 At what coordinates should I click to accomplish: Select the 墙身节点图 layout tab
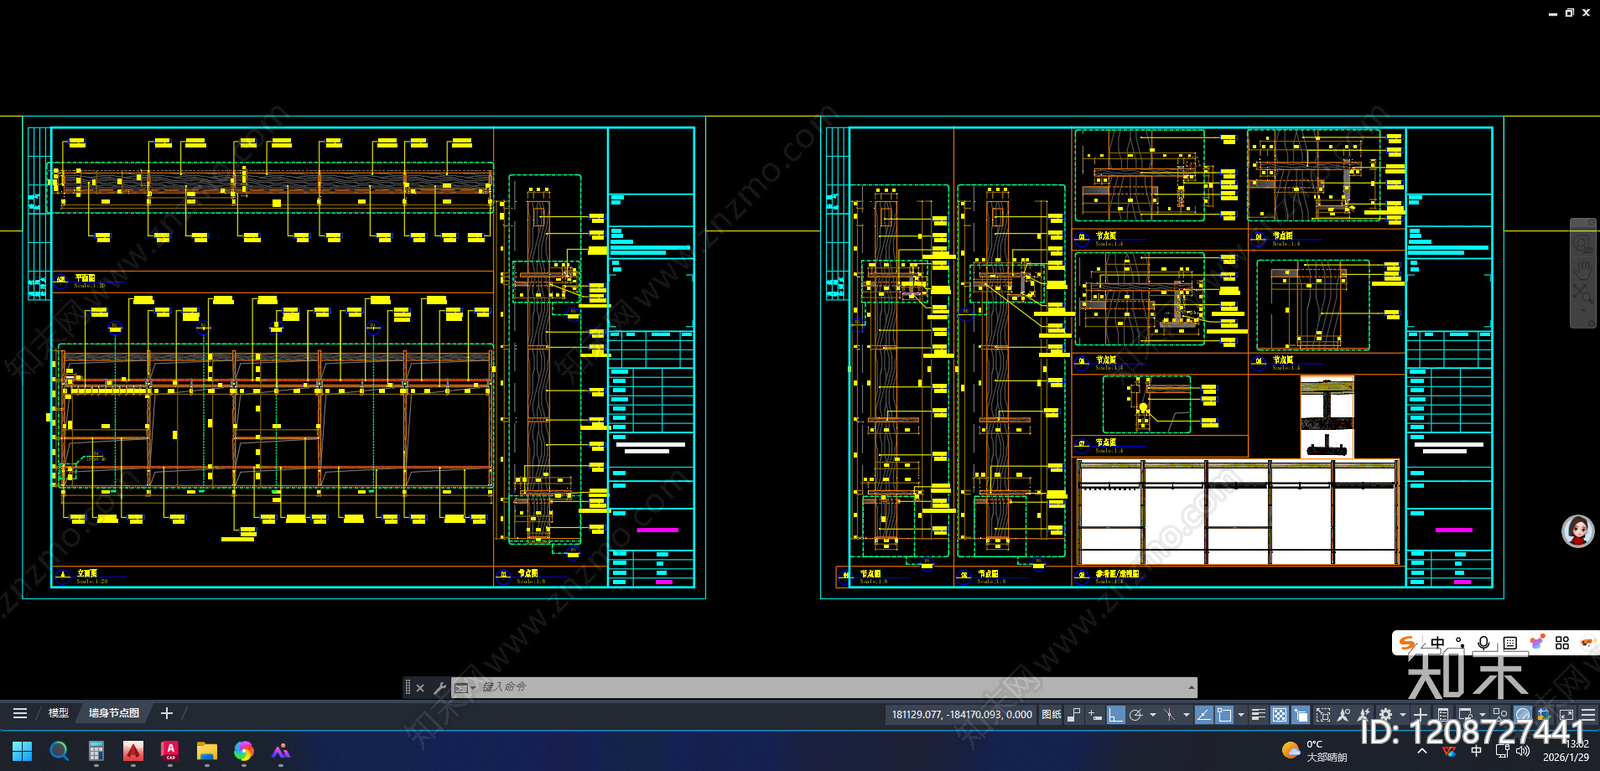tap(114, 713)
